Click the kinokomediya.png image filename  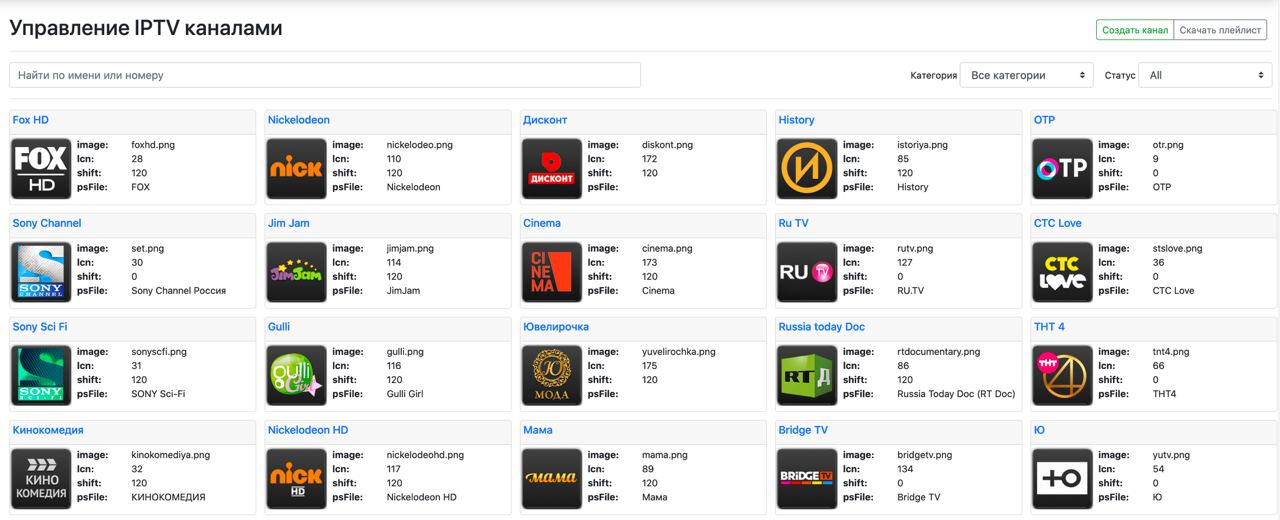[x=171, y=455]
